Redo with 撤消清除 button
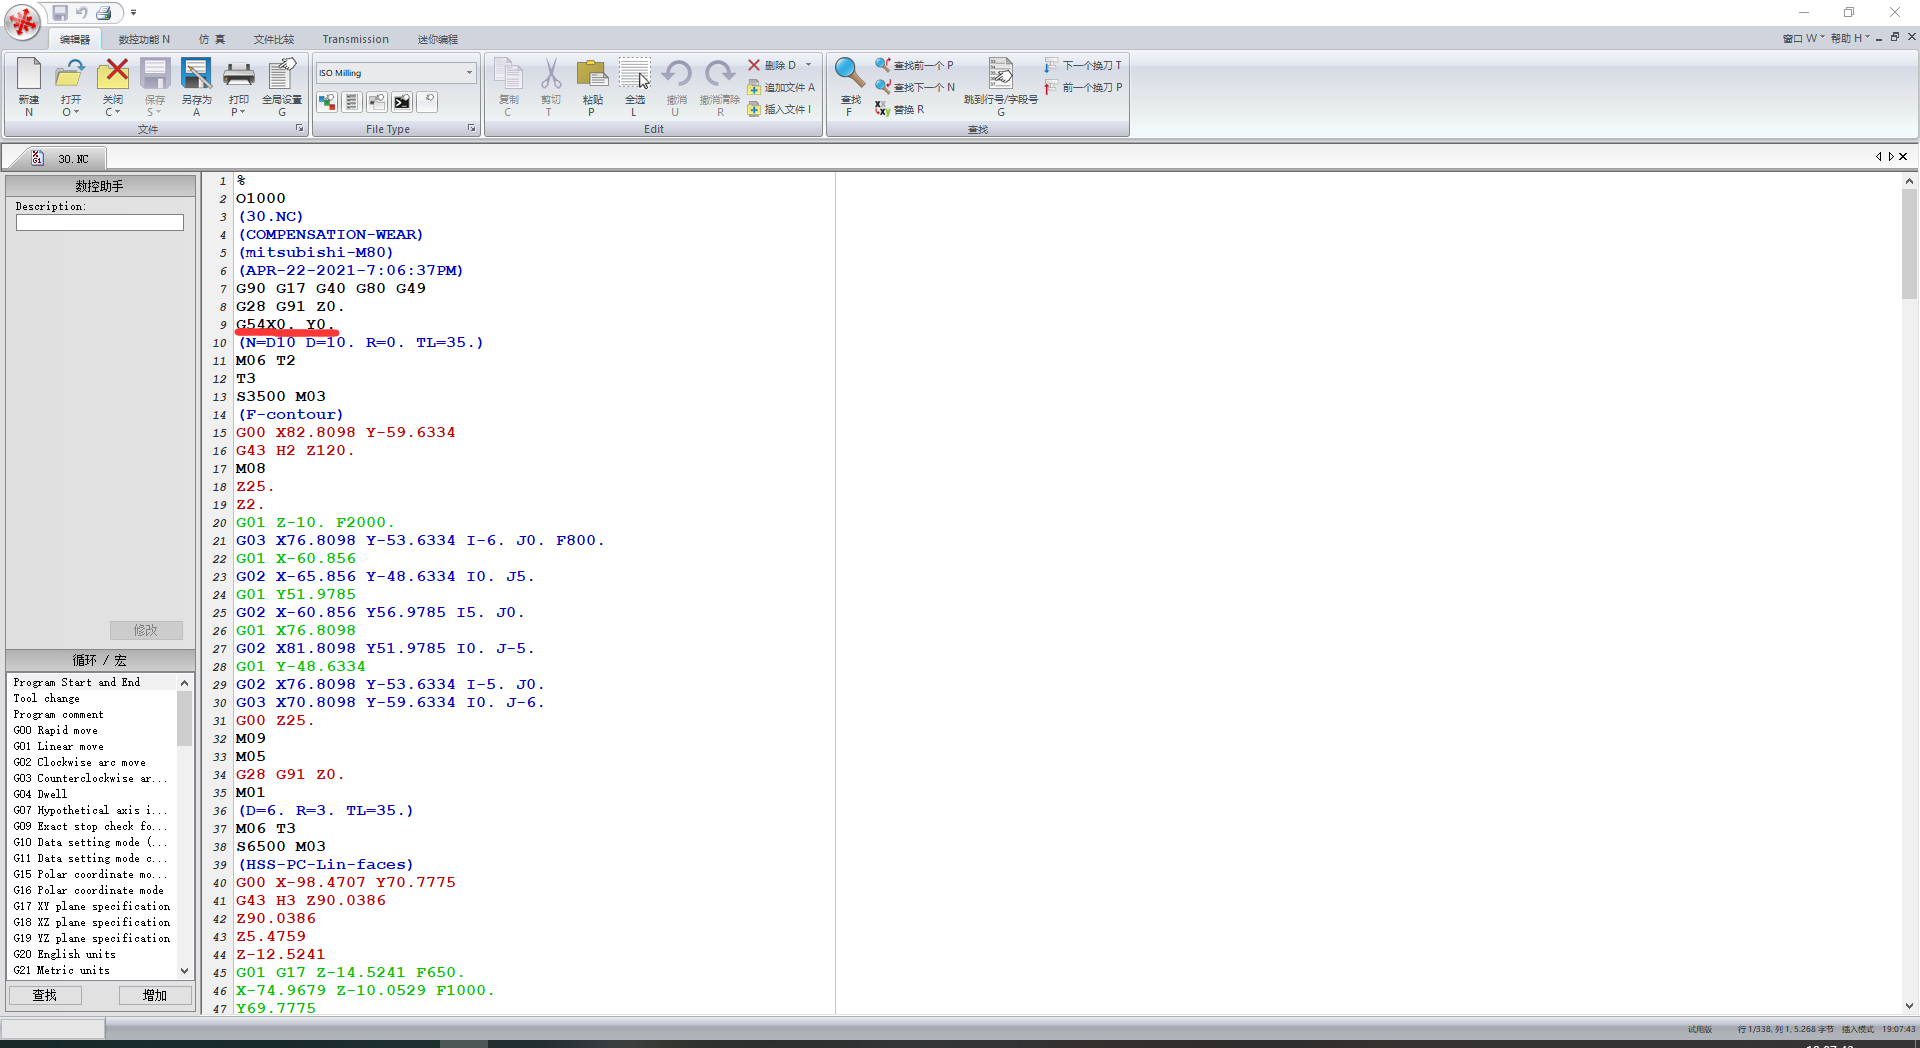 (720, 87)
